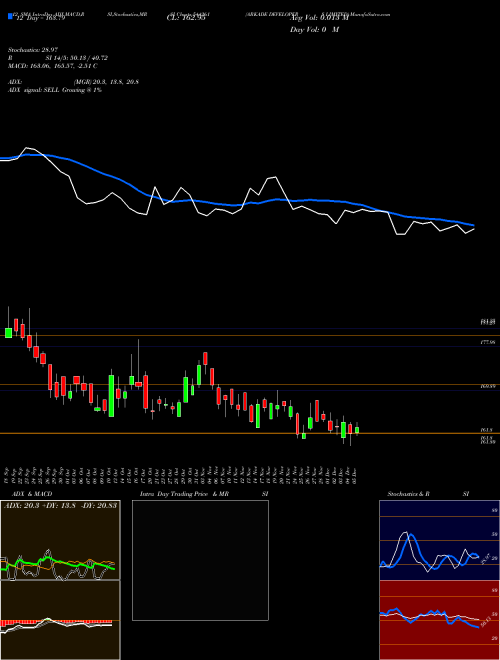Click the ARKADE DEVELOPER title text
The height and width of the screenshot is (660, 500).
(272, 14)
